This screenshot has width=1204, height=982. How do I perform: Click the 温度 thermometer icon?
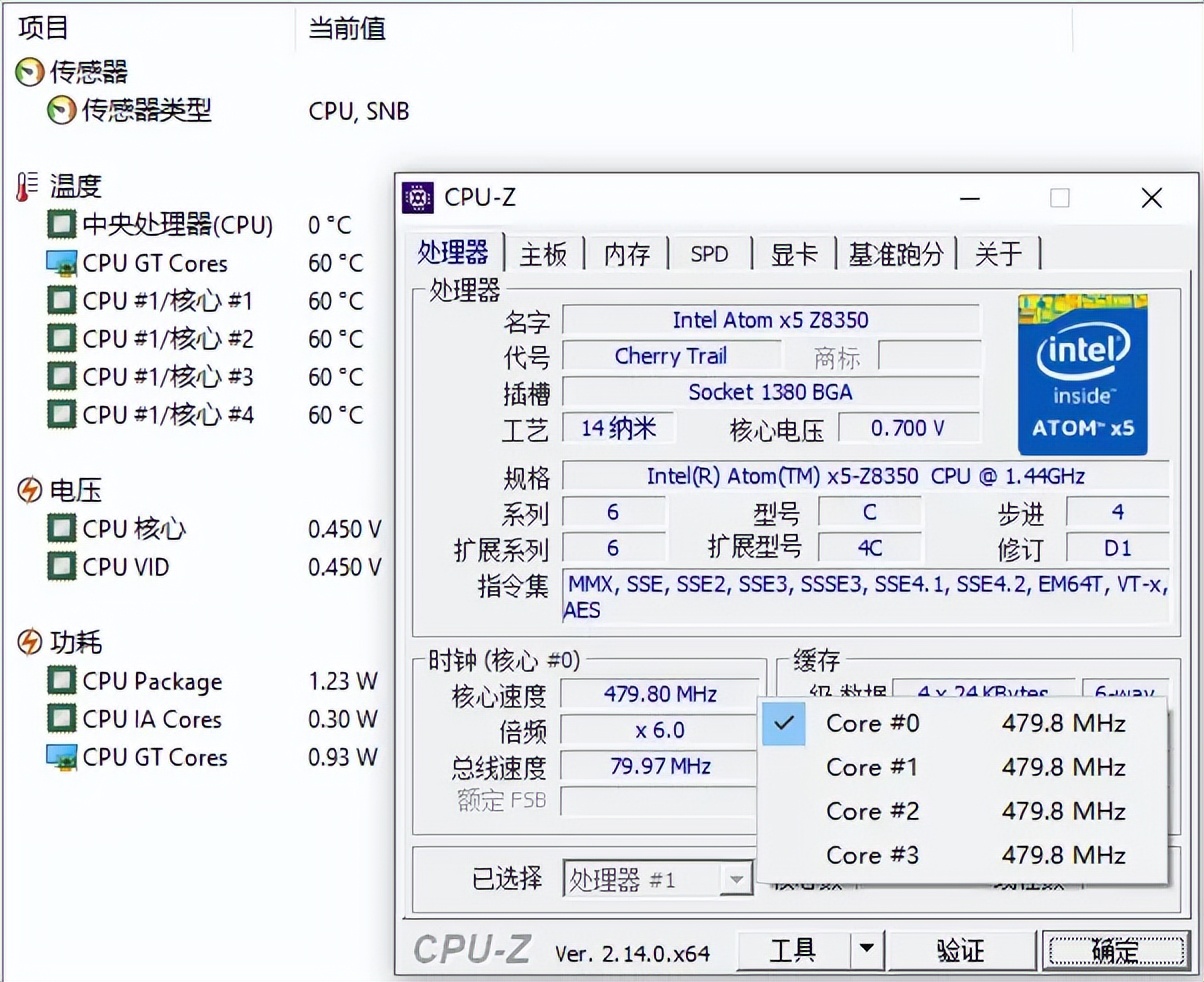pyautogui.click(x=28, y=186)
